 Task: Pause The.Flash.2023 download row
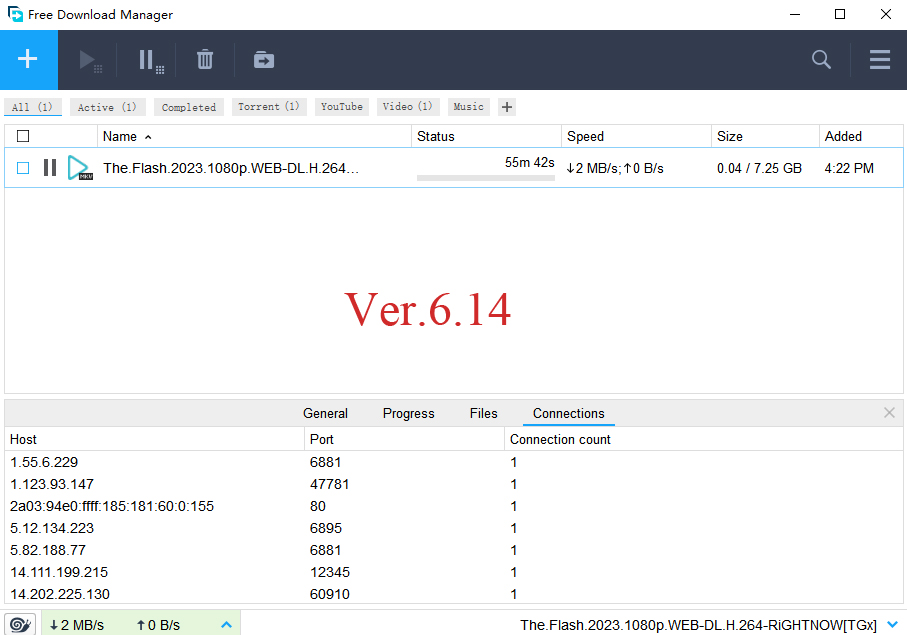click(50, 168)
